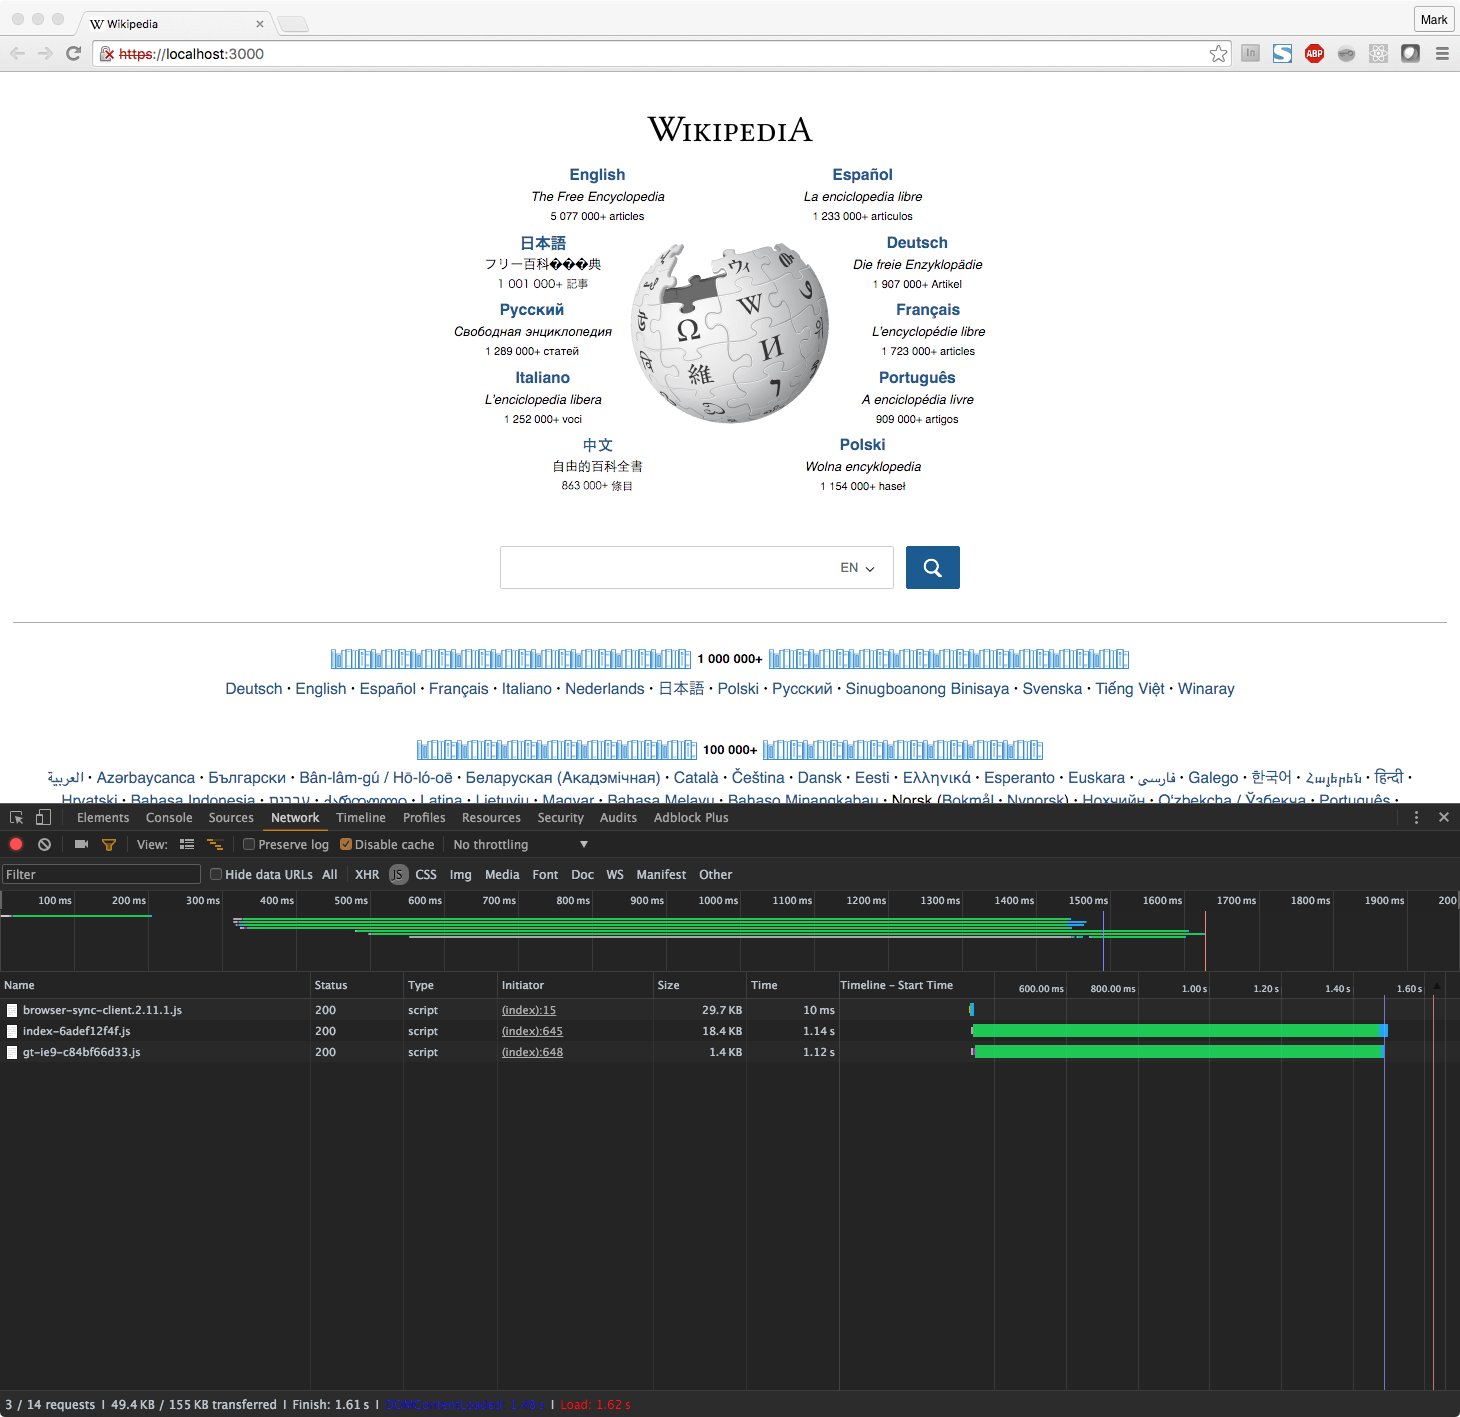The height and width of the screenshot is (1417, 1460).
Task: Switch to the Profiles tab
Action: tap(424, 818)
